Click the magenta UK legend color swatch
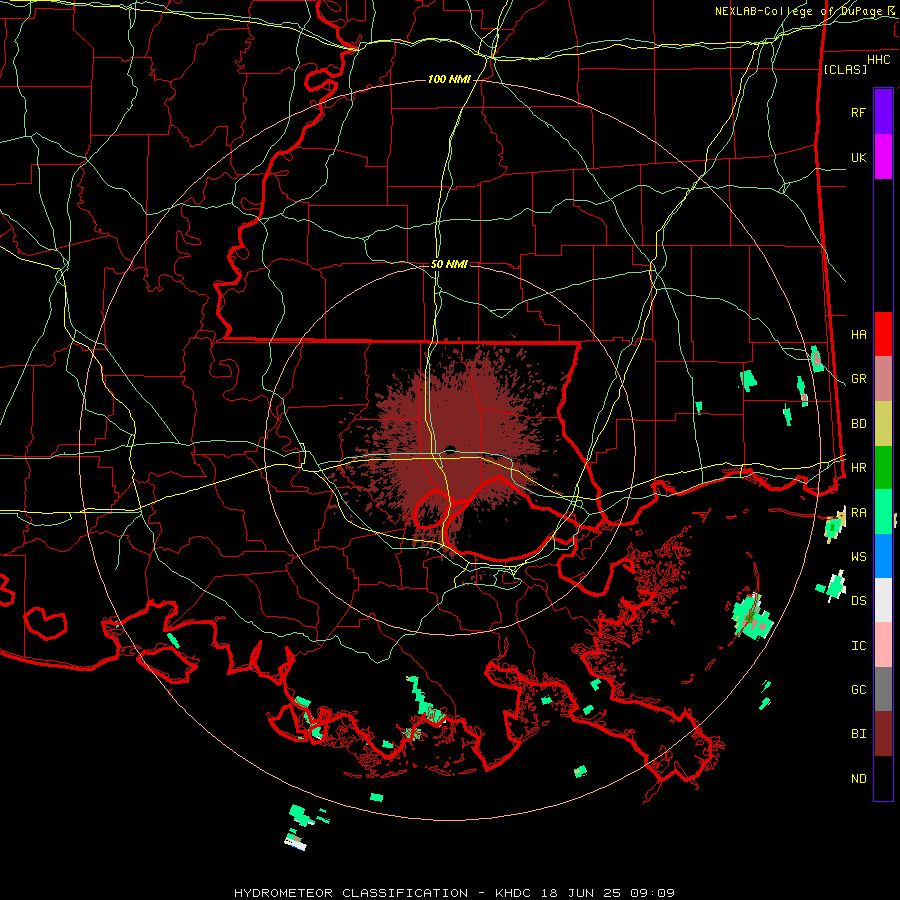The height and width of the screenshot is (900, 900). click(x=883, y=157)
